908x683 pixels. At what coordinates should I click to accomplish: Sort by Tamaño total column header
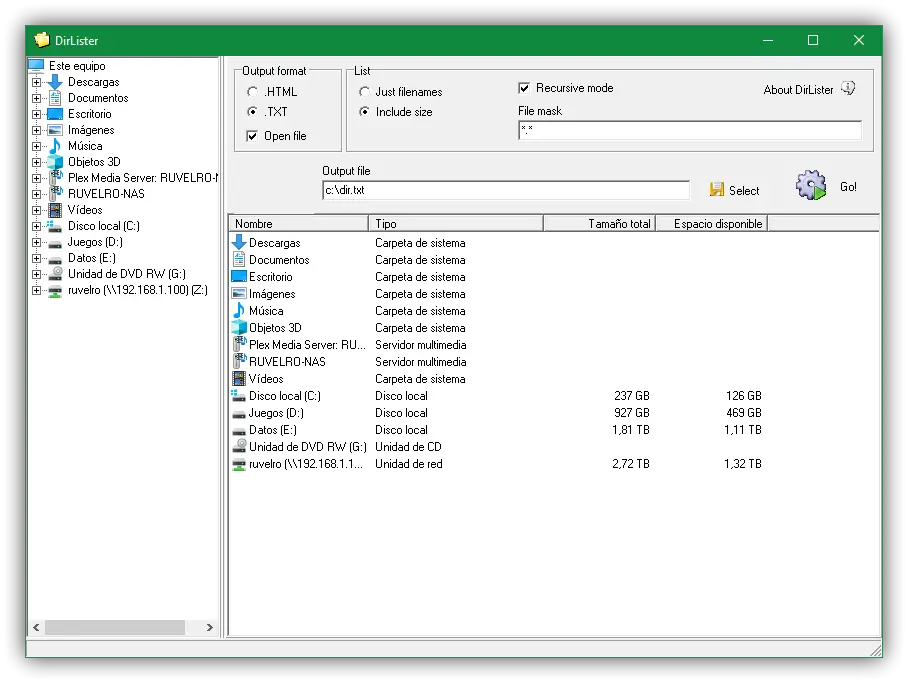[599, 223]
